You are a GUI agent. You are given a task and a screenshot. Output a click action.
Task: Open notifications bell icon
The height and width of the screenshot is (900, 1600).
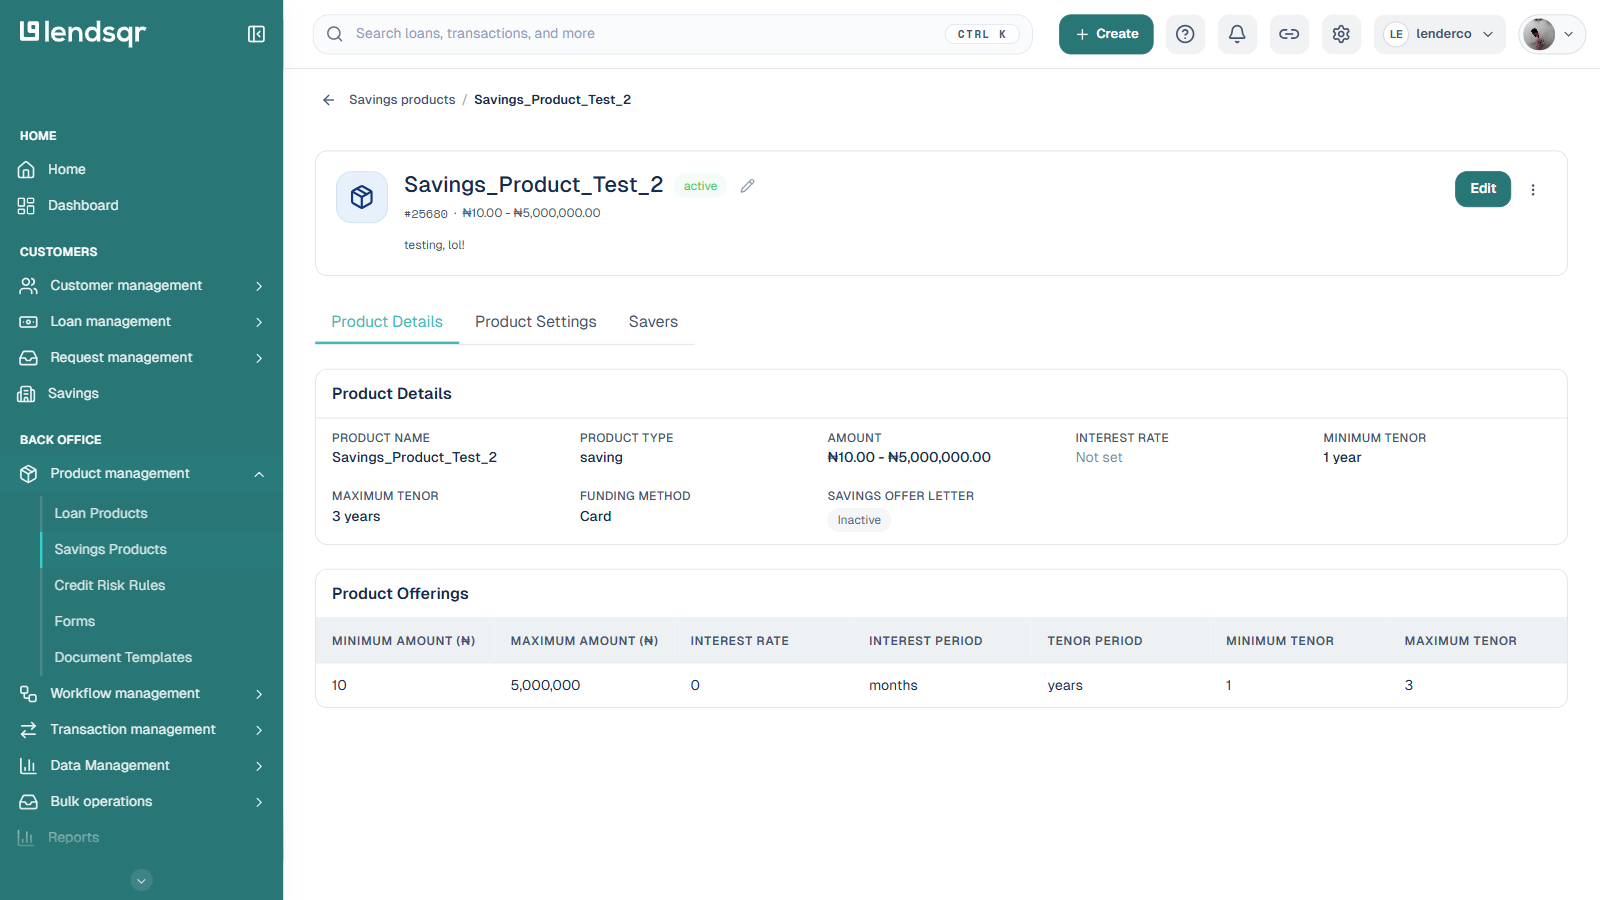point(1237,34)
